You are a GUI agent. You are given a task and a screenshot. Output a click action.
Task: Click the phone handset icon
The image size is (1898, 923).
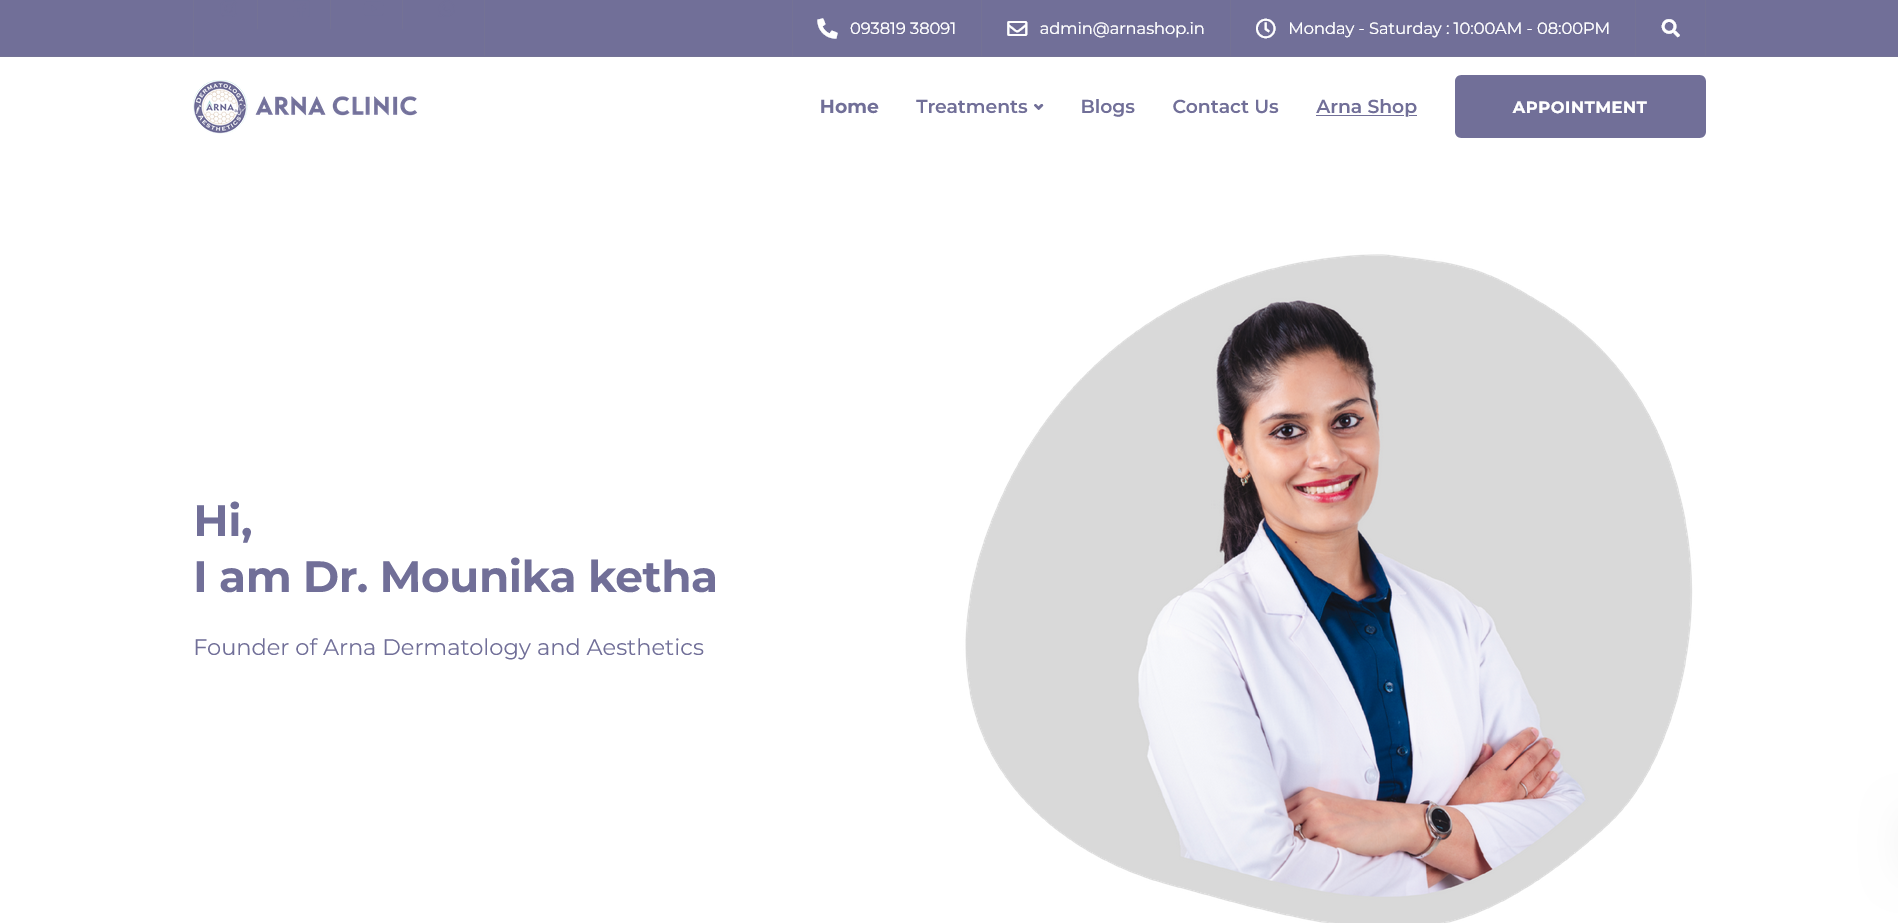(827, 28)
